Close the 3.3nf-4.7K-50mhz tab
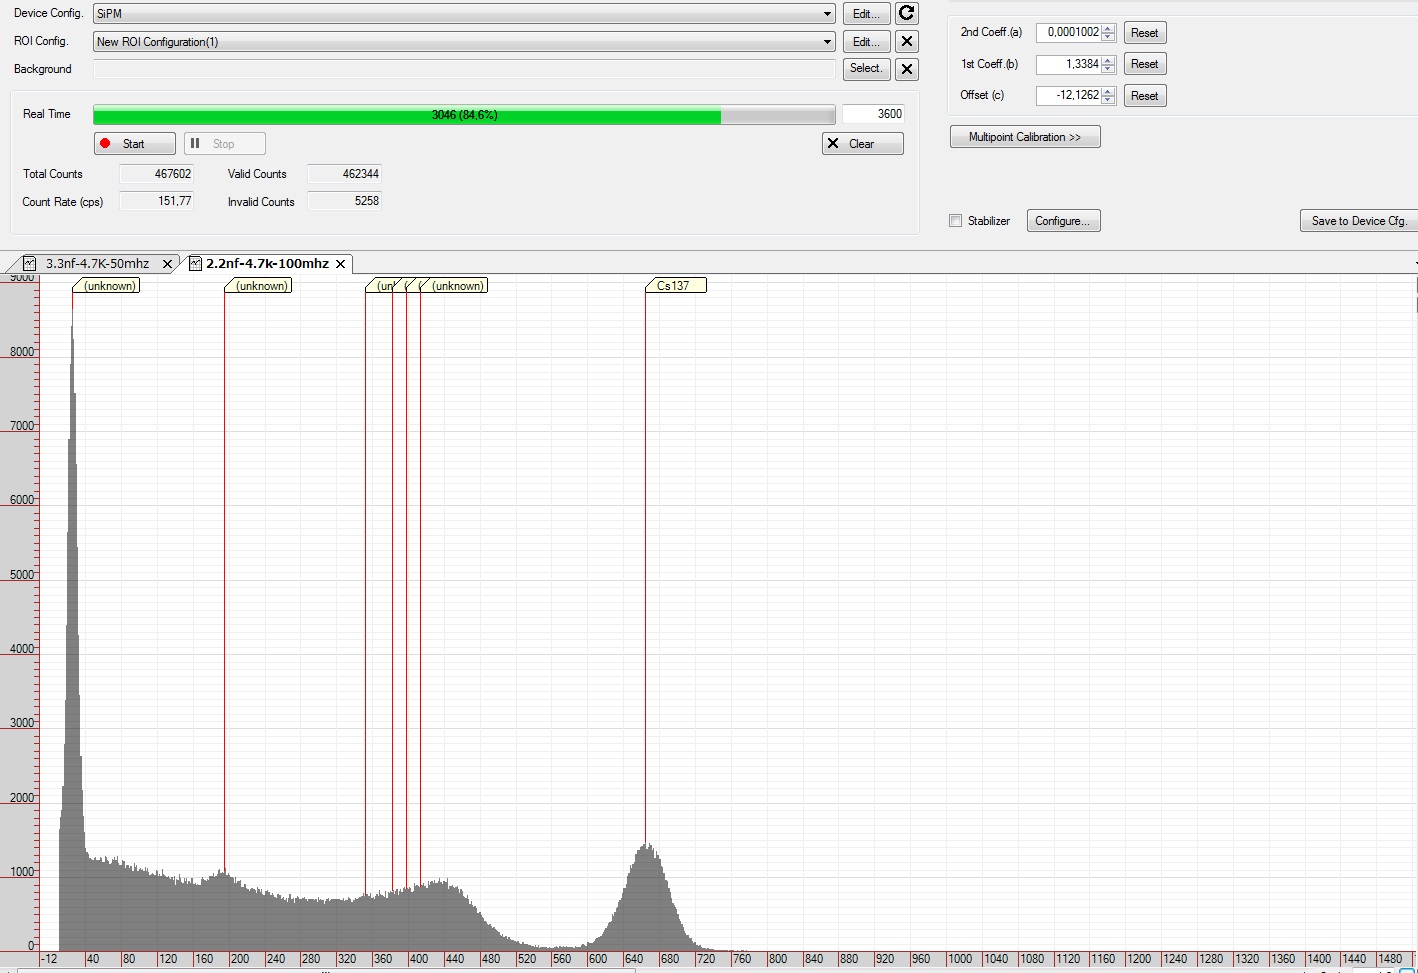Viewport: 1418px width, 973px height. pyautogui.click(x=167, y=264)
